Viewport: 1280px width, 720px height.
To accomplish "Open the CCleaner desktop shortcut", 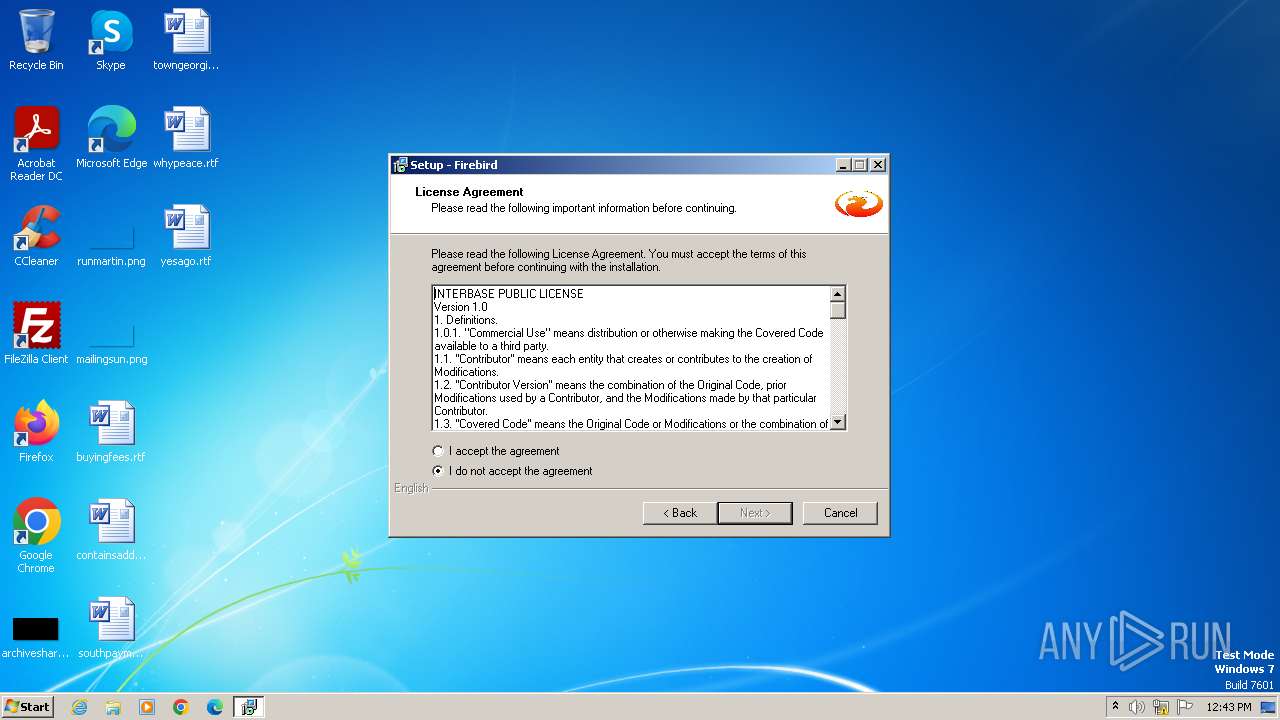I will 36,236.
